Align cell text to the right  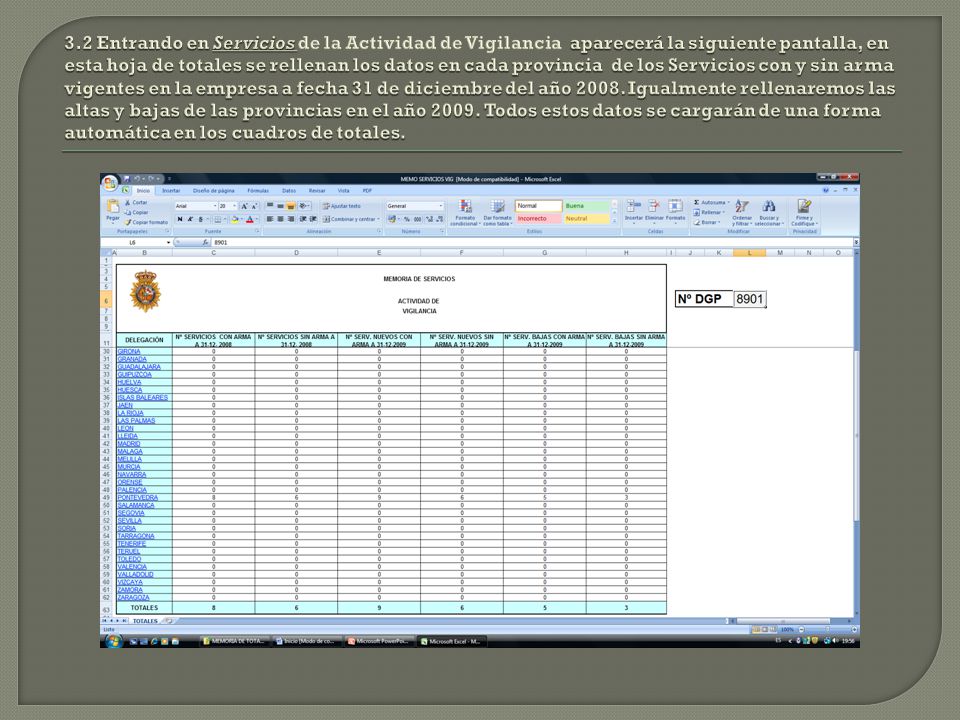tap(290, 219)
